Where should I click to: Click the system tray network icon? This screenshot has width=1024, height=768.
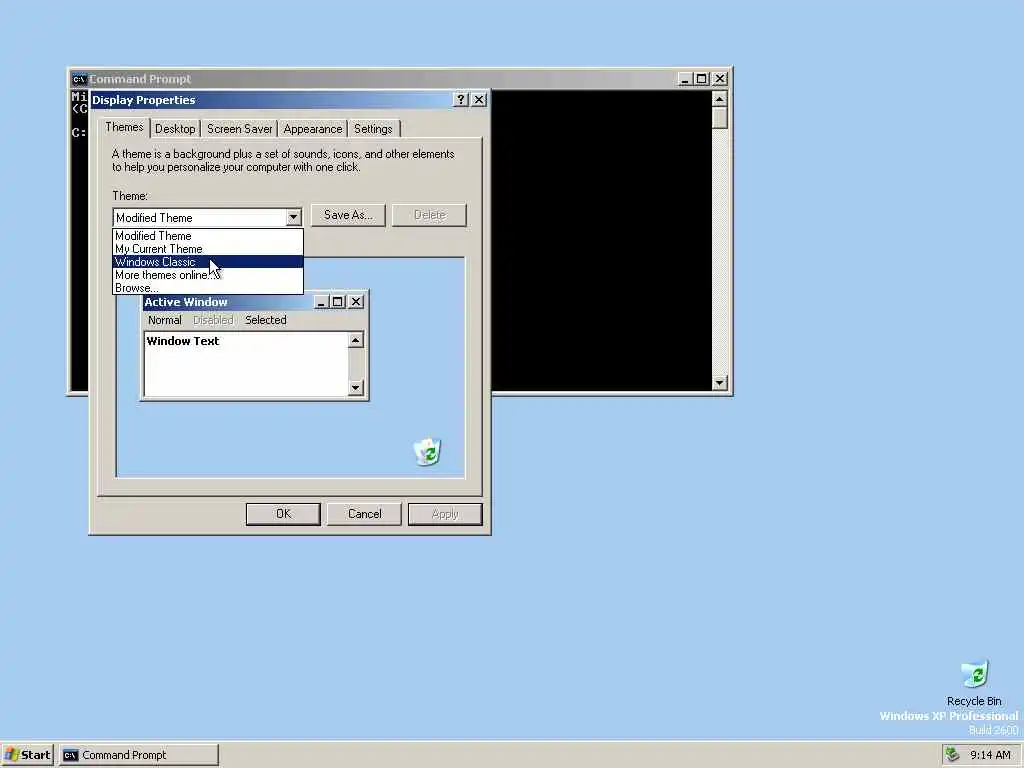tap(952, 754)
